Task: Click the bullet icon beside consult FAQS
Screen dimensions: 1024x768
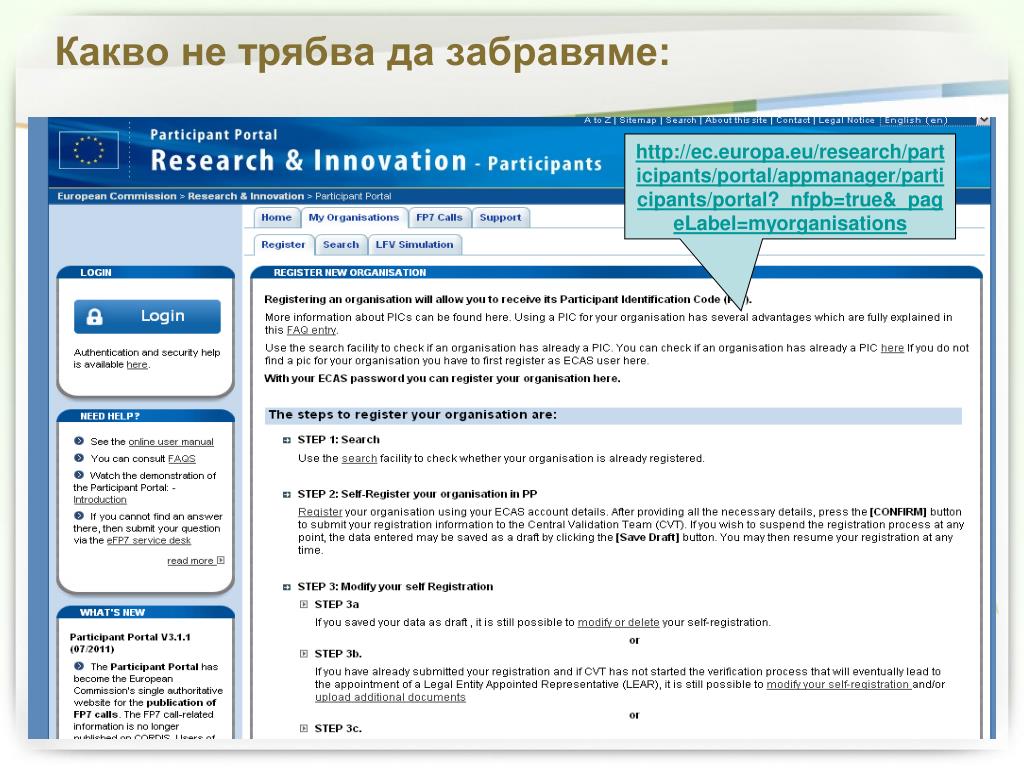Action: click(x=79, y=458)
